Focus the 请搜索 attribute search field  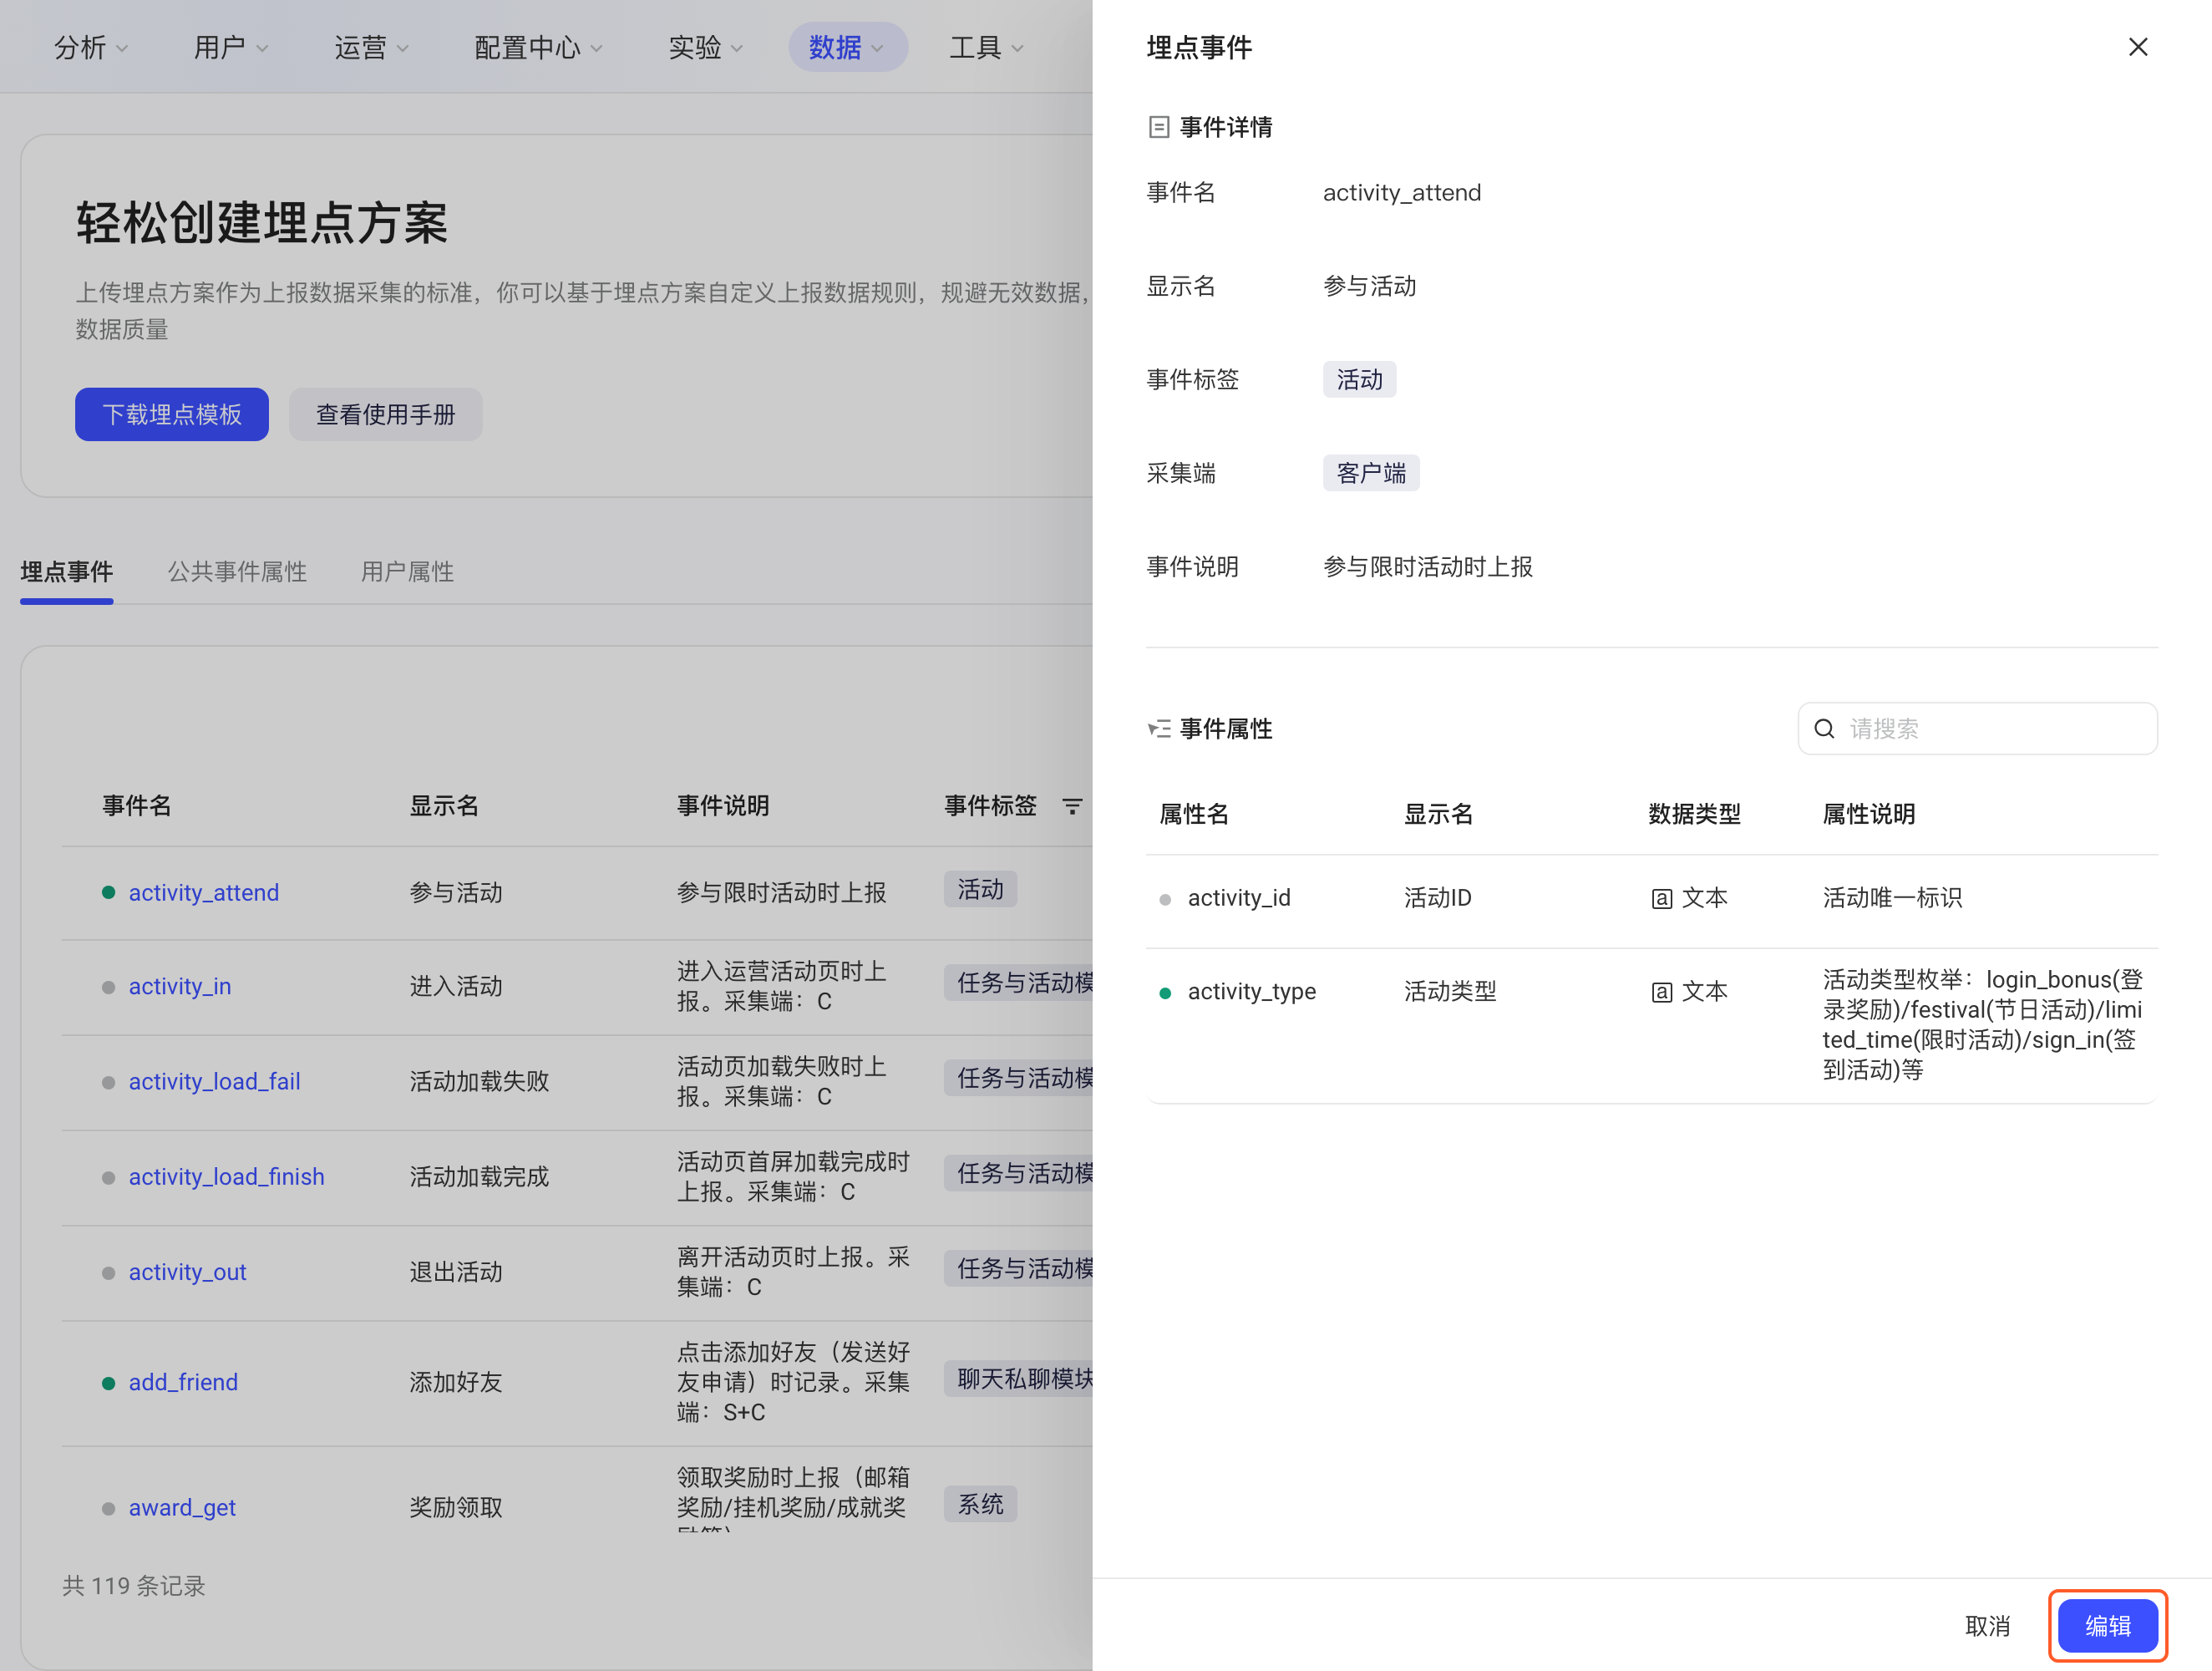click(1977, 729)
